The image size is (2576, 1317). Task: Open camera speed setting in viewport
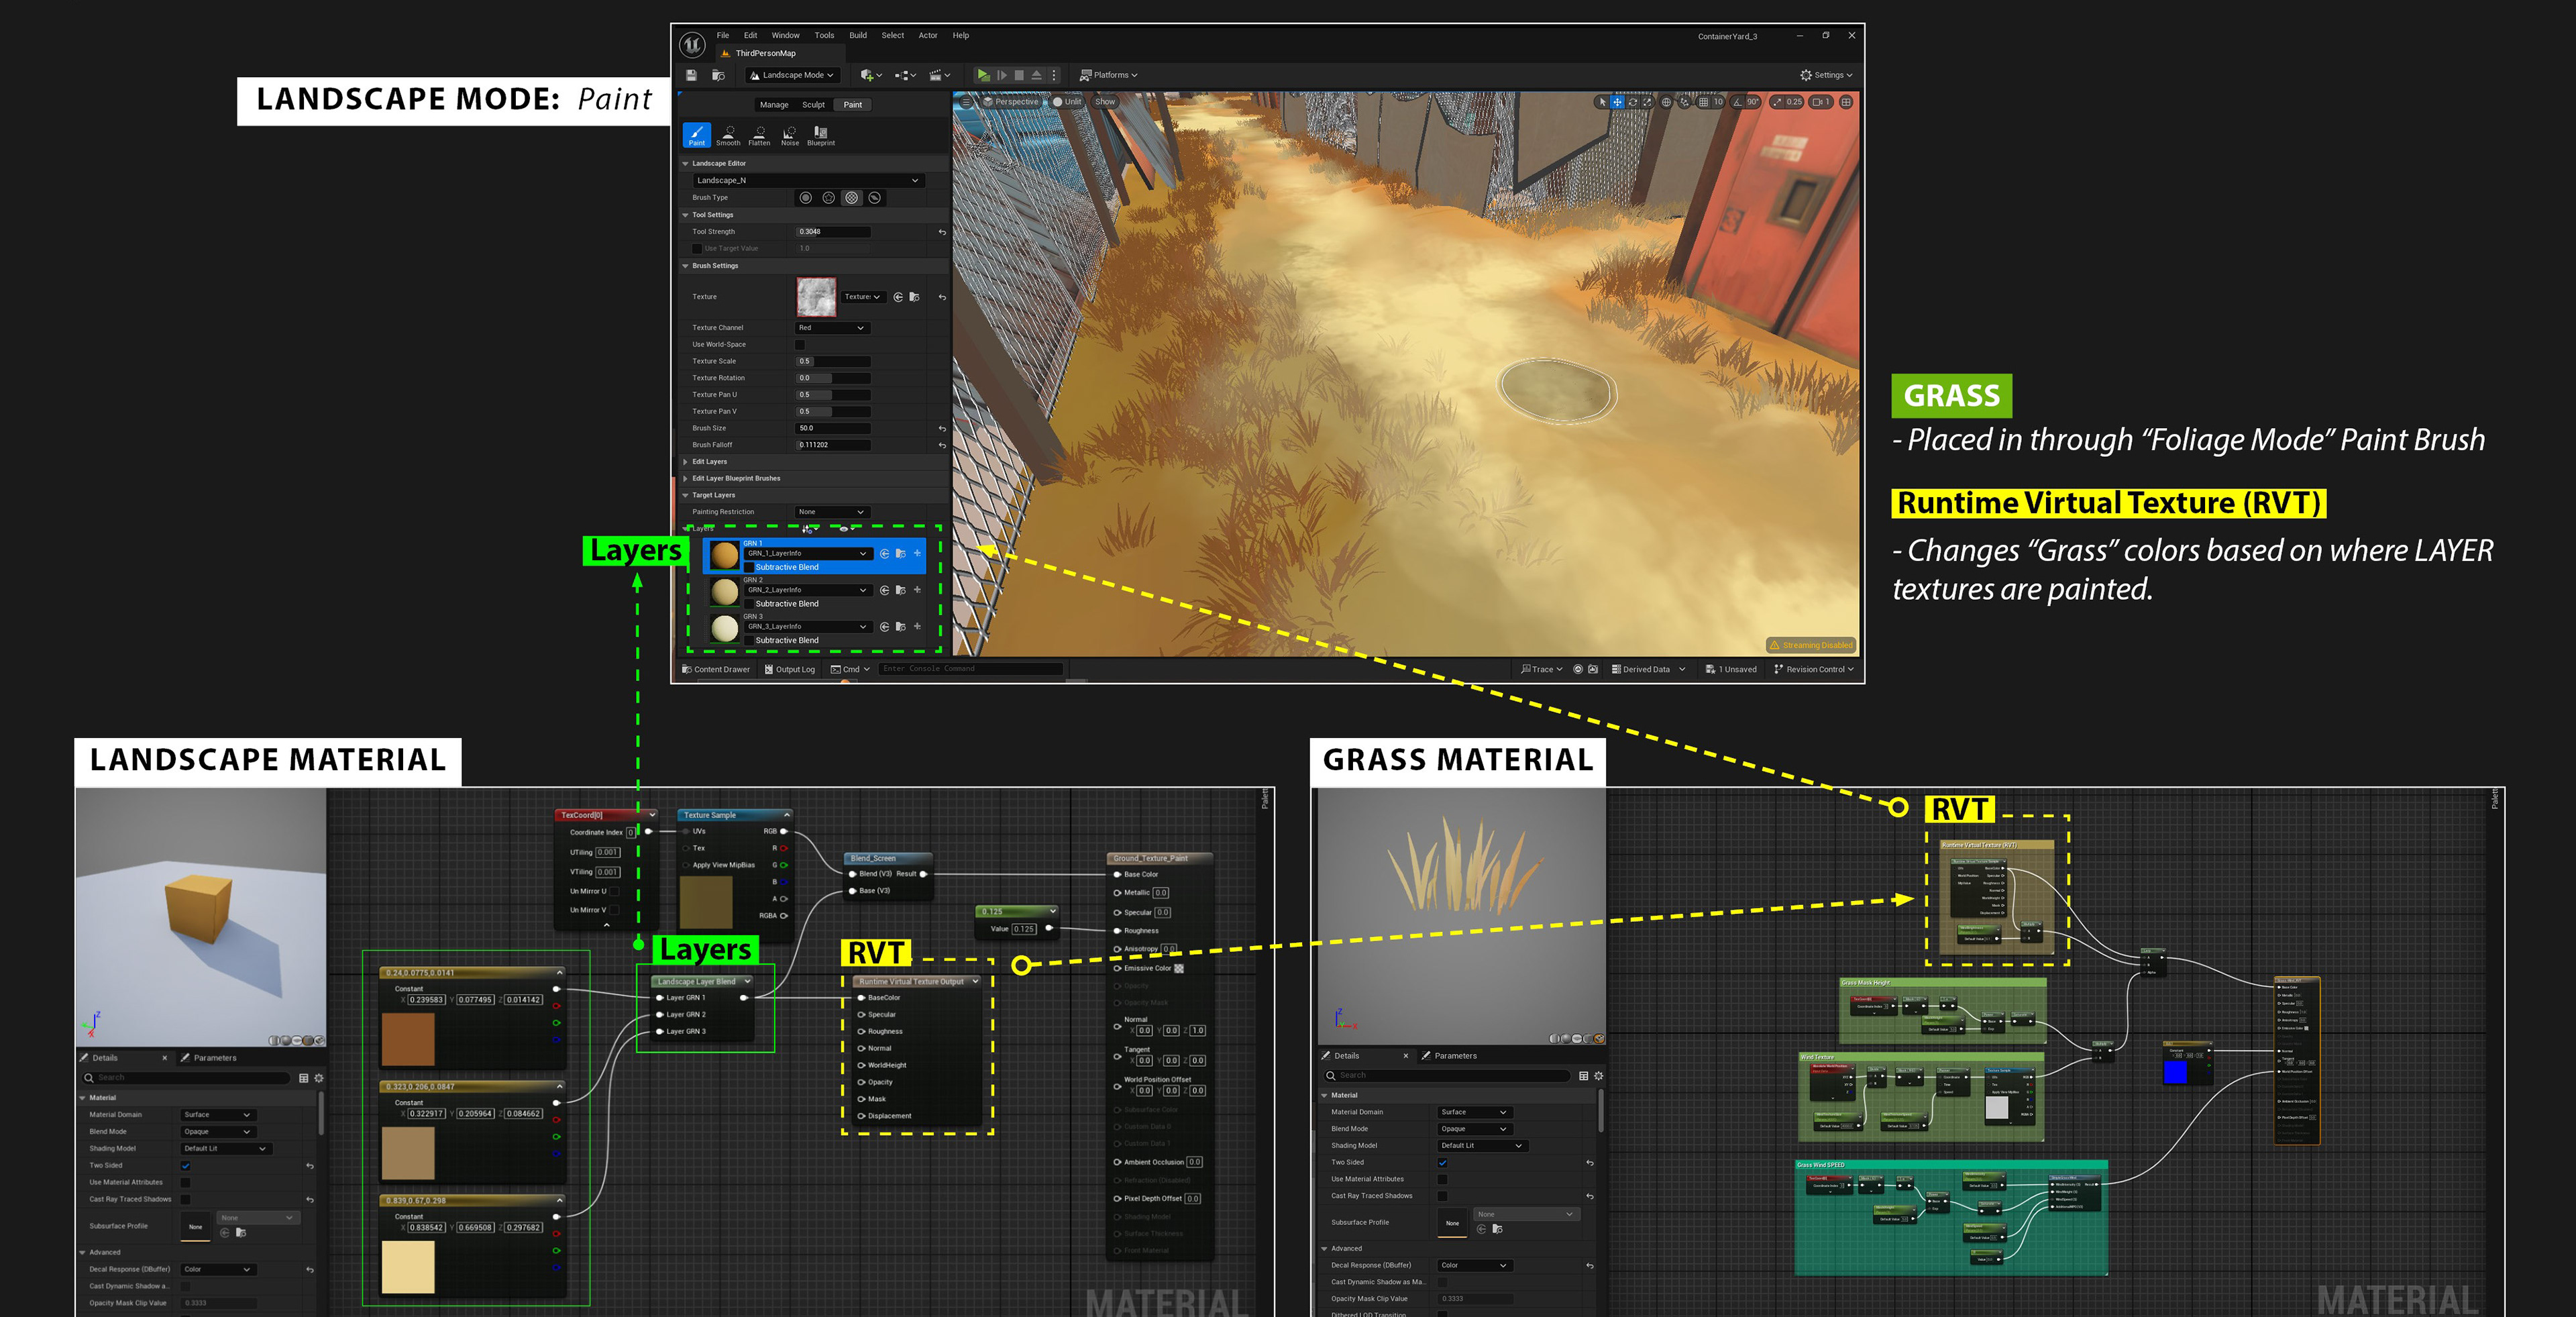tap(1821, 102)
